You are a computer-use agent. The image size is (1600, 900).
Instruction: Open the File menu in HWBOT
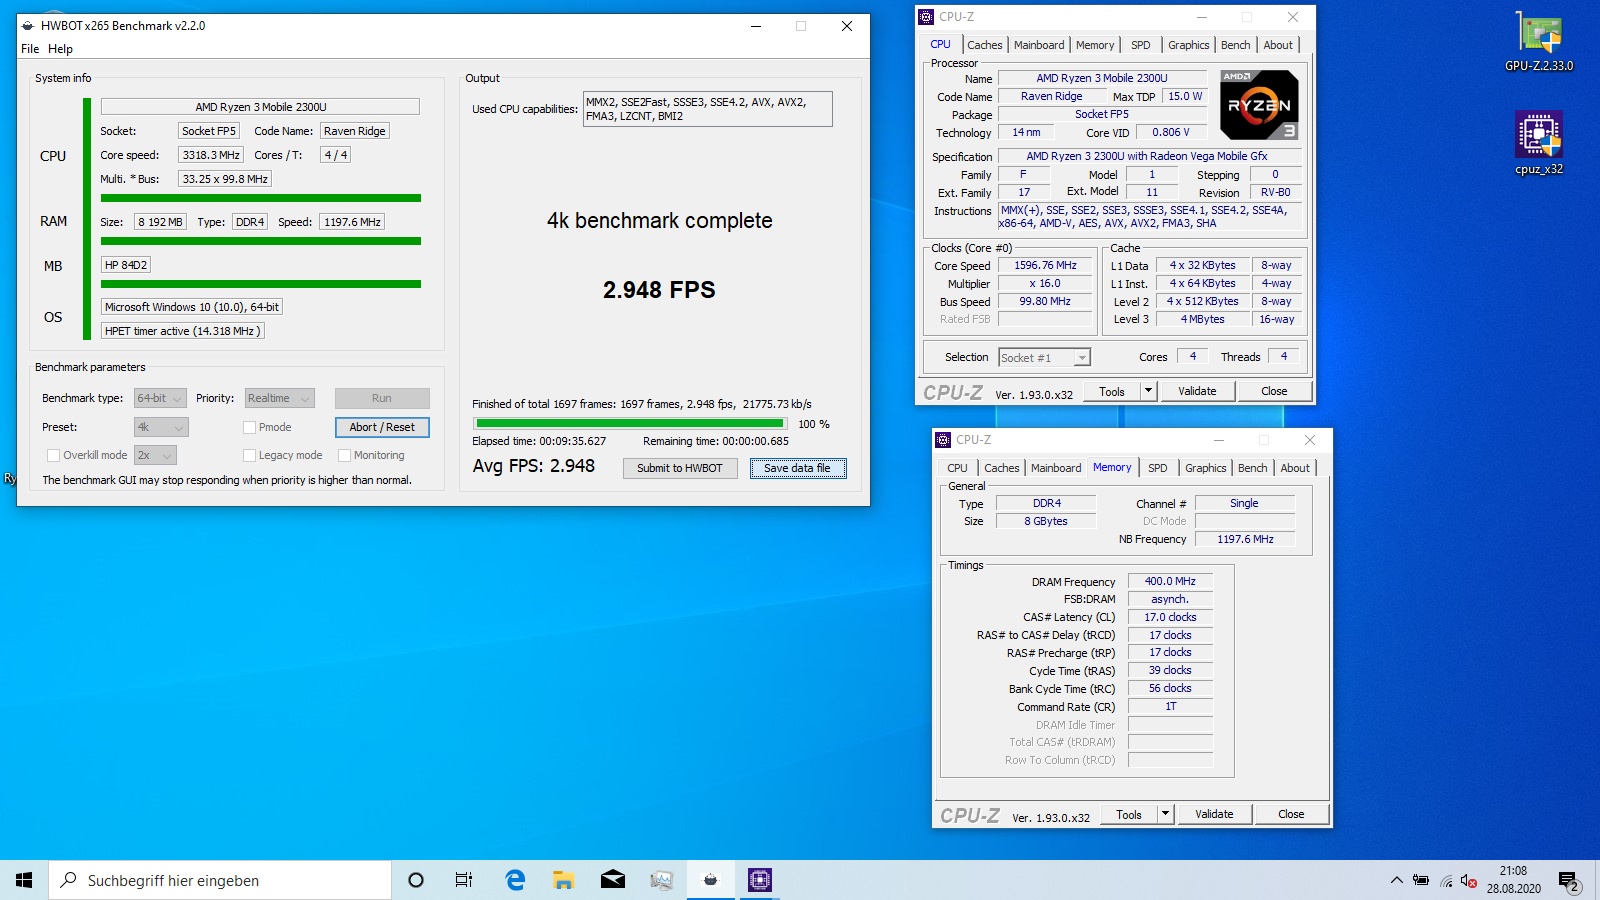click(x=30, y=49)
